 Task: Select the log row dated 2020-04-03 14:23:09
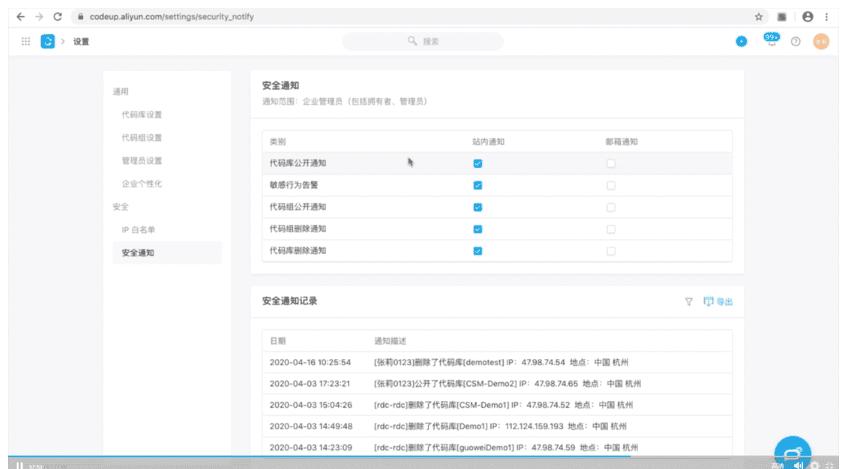[497, 447]
